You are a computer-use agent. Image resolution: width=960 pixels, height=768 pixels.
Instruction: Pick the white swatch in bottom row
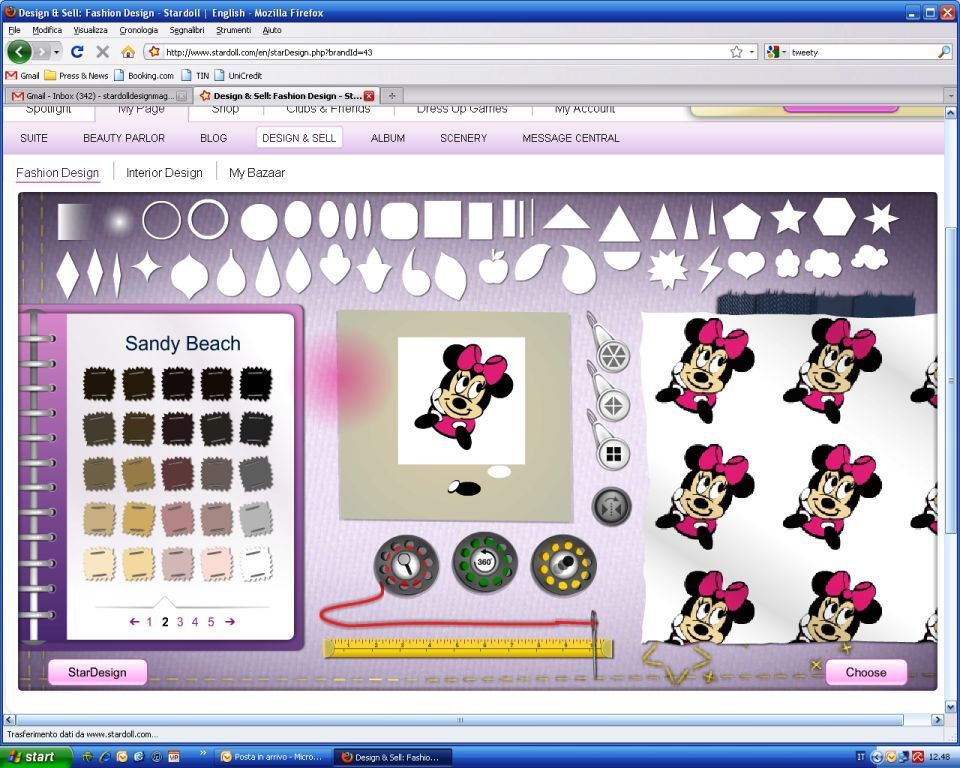tap(255, 563)
